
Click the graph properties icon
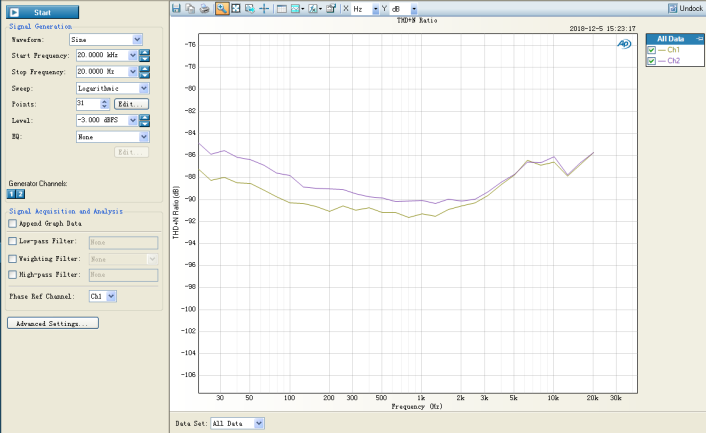(x=330, y=8)
